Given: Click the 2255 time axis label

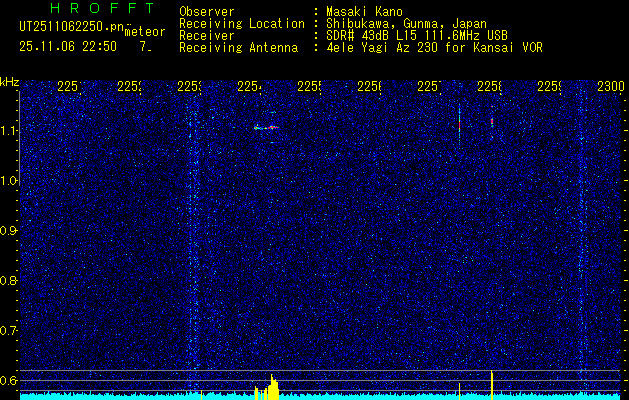Looking at the screenshot, I should tap(309, 86).
